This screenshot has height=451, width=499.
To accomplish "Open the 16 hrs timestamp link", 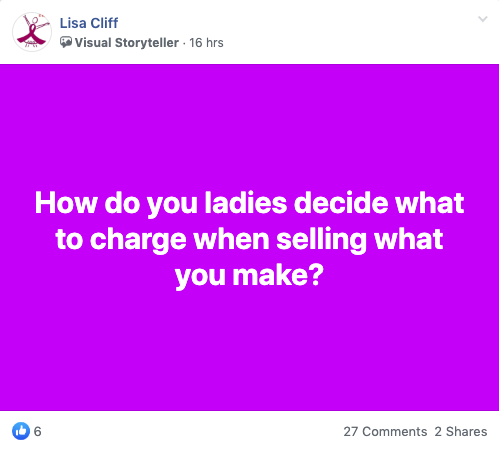I will (x=206, y=43).
